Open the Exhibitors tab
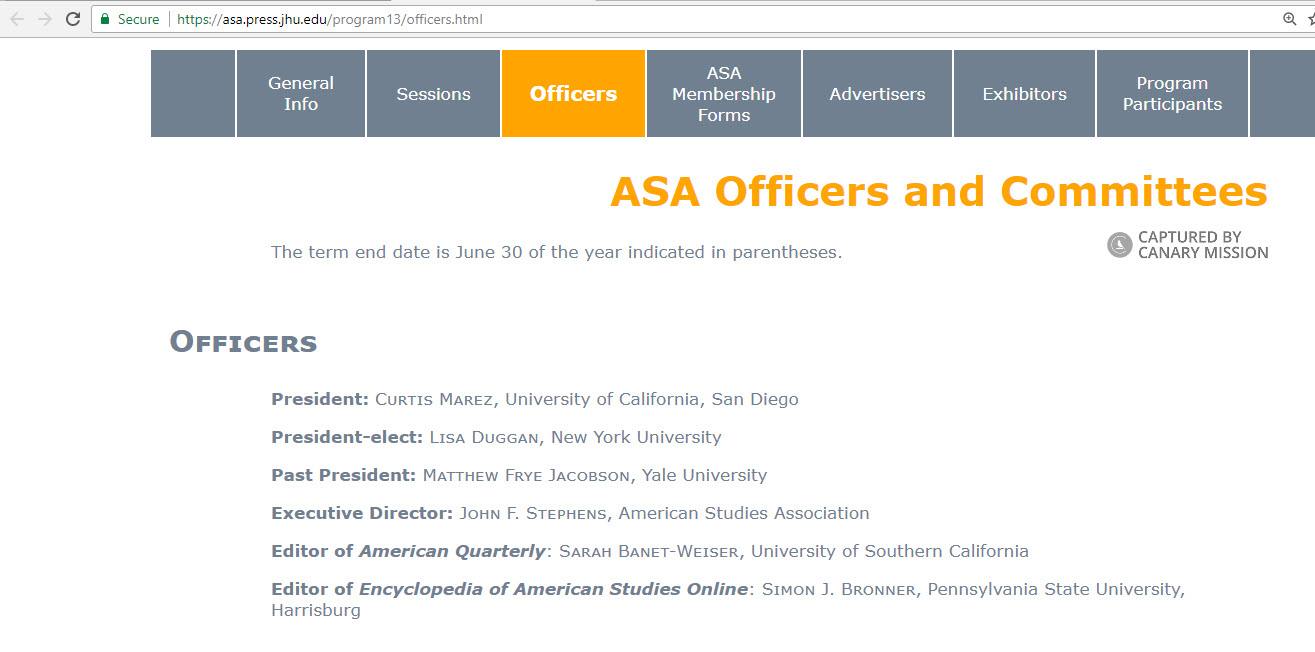 pyautogui.click(x=1024, y=94)
